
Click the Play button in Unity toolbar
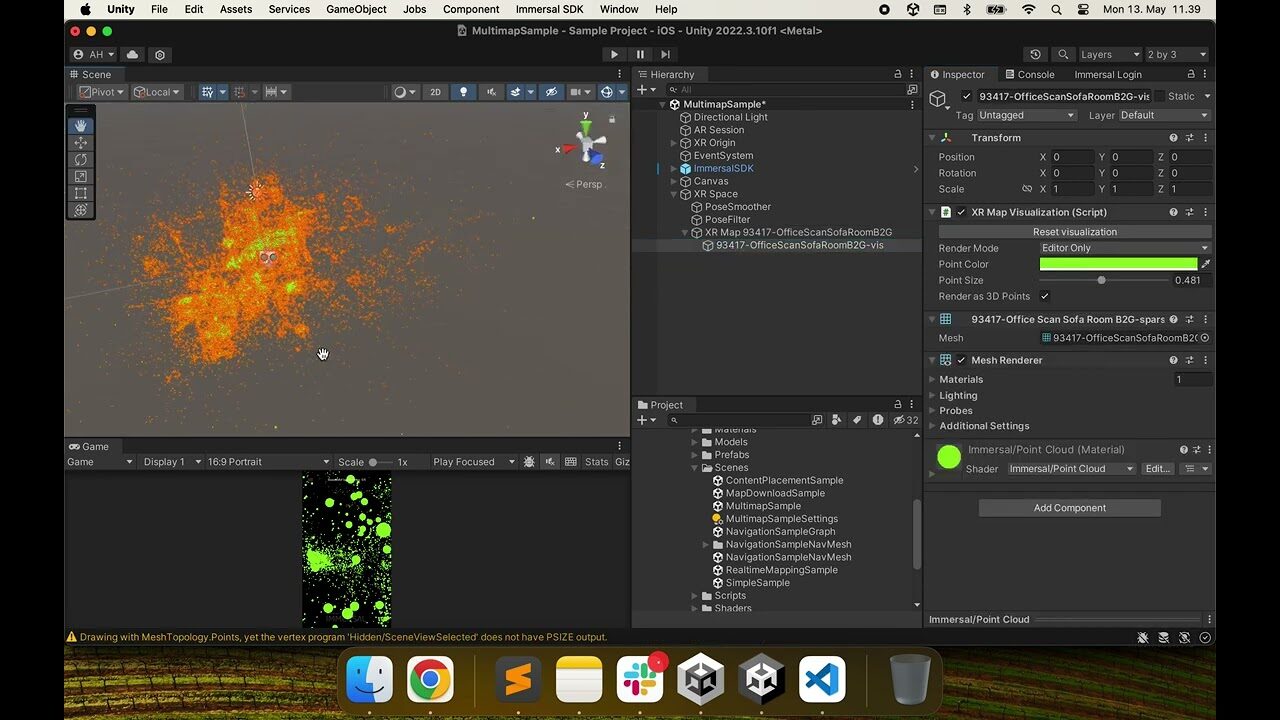tap(614, 55)
